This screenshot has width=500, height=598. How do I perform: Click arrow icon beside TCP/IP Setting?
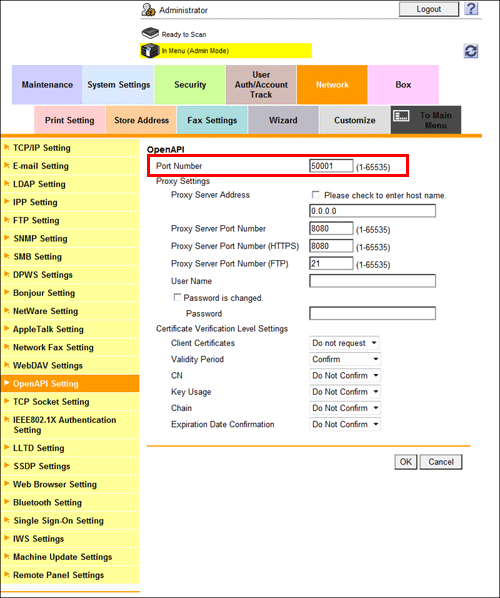pyautogui.click(x=6, y=147)
